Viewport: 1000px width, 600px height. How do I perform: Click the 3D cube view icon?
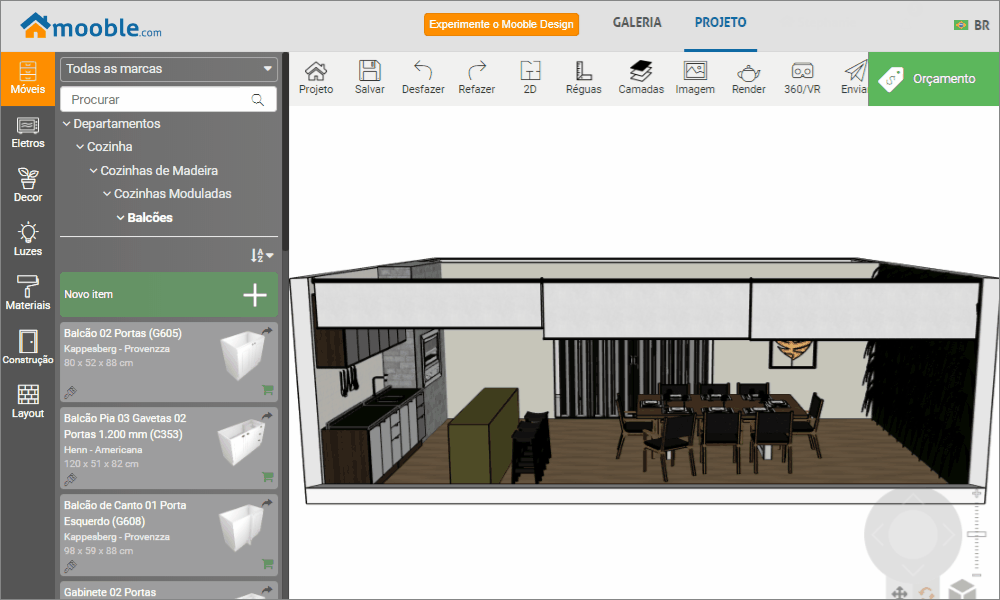click(962, 590)
